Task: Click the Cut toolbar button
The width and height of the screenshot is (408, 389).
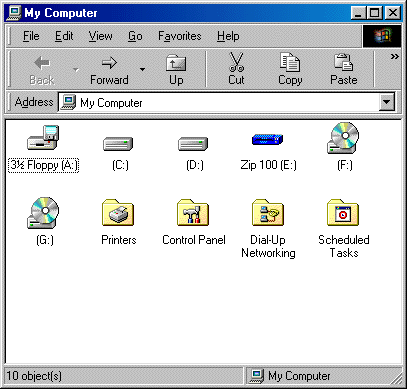Action: 236,69
